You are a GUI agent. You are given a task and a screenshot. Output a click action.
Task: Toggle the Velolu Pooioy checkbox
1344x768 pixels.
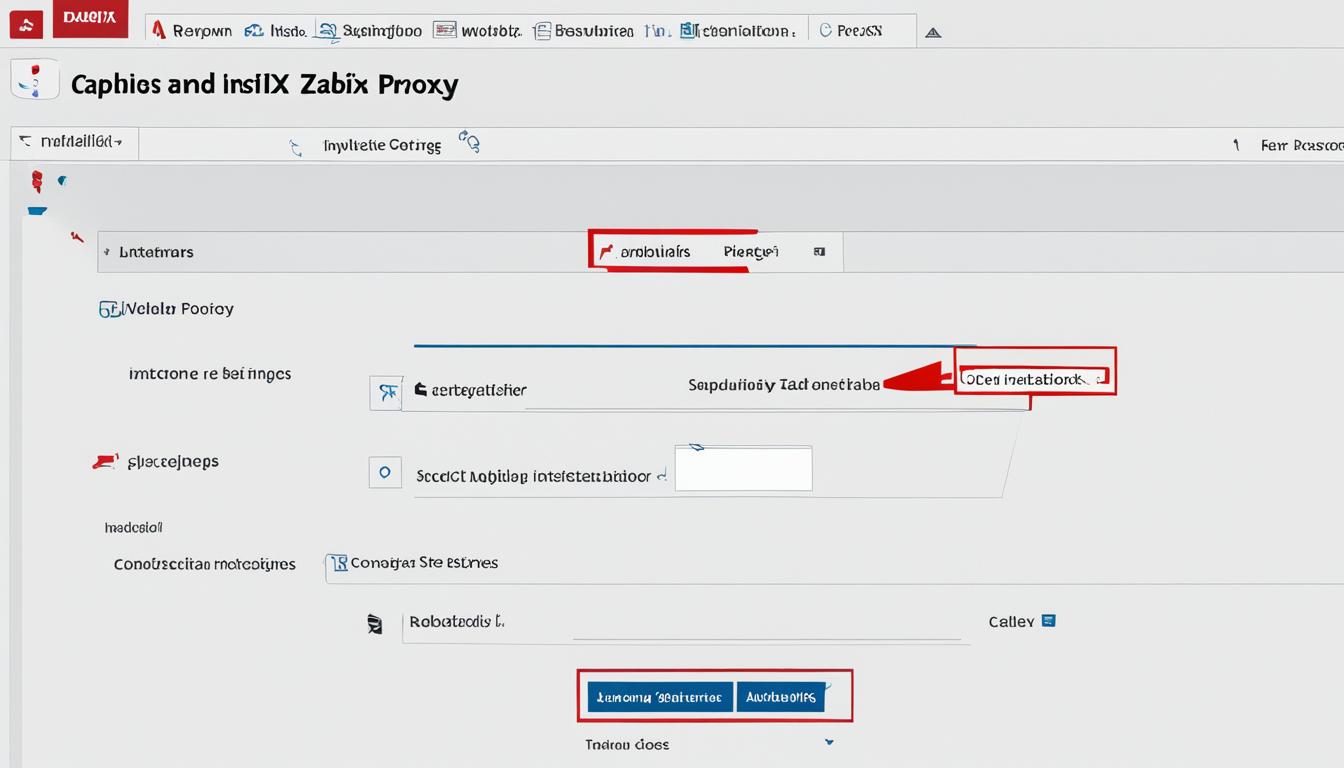click(x=108, y=309)
